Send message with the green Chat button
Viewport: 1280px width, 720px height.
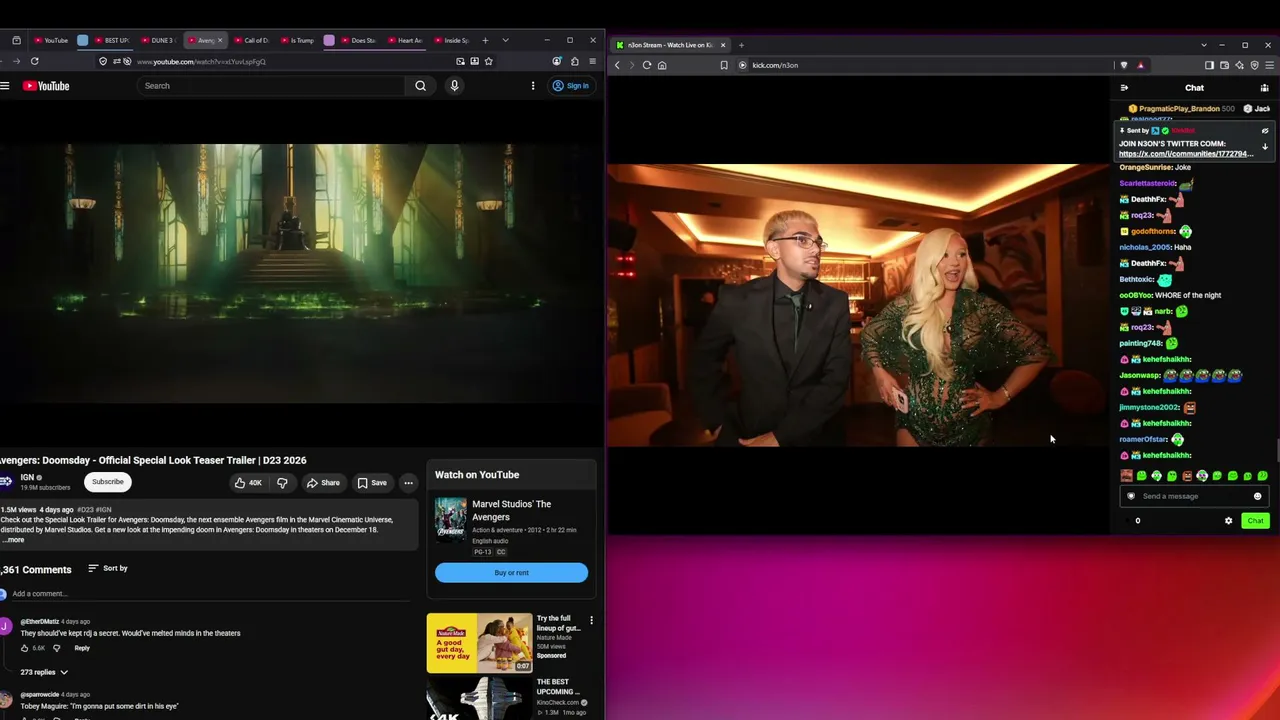1256,521
